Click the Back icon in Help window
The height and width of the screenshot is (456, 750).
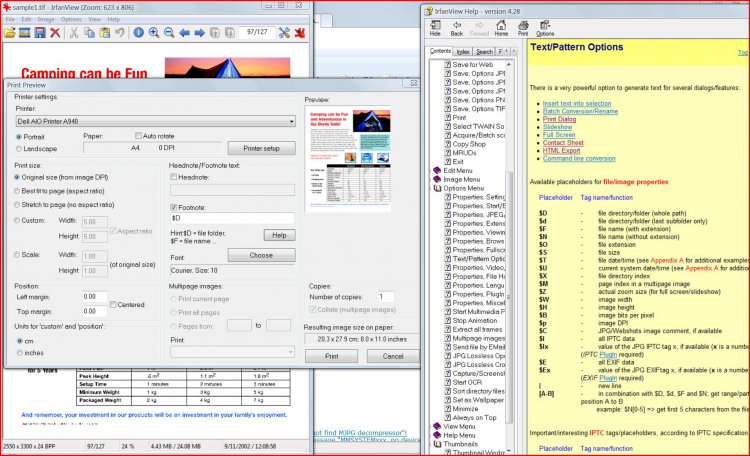(457, 28)
